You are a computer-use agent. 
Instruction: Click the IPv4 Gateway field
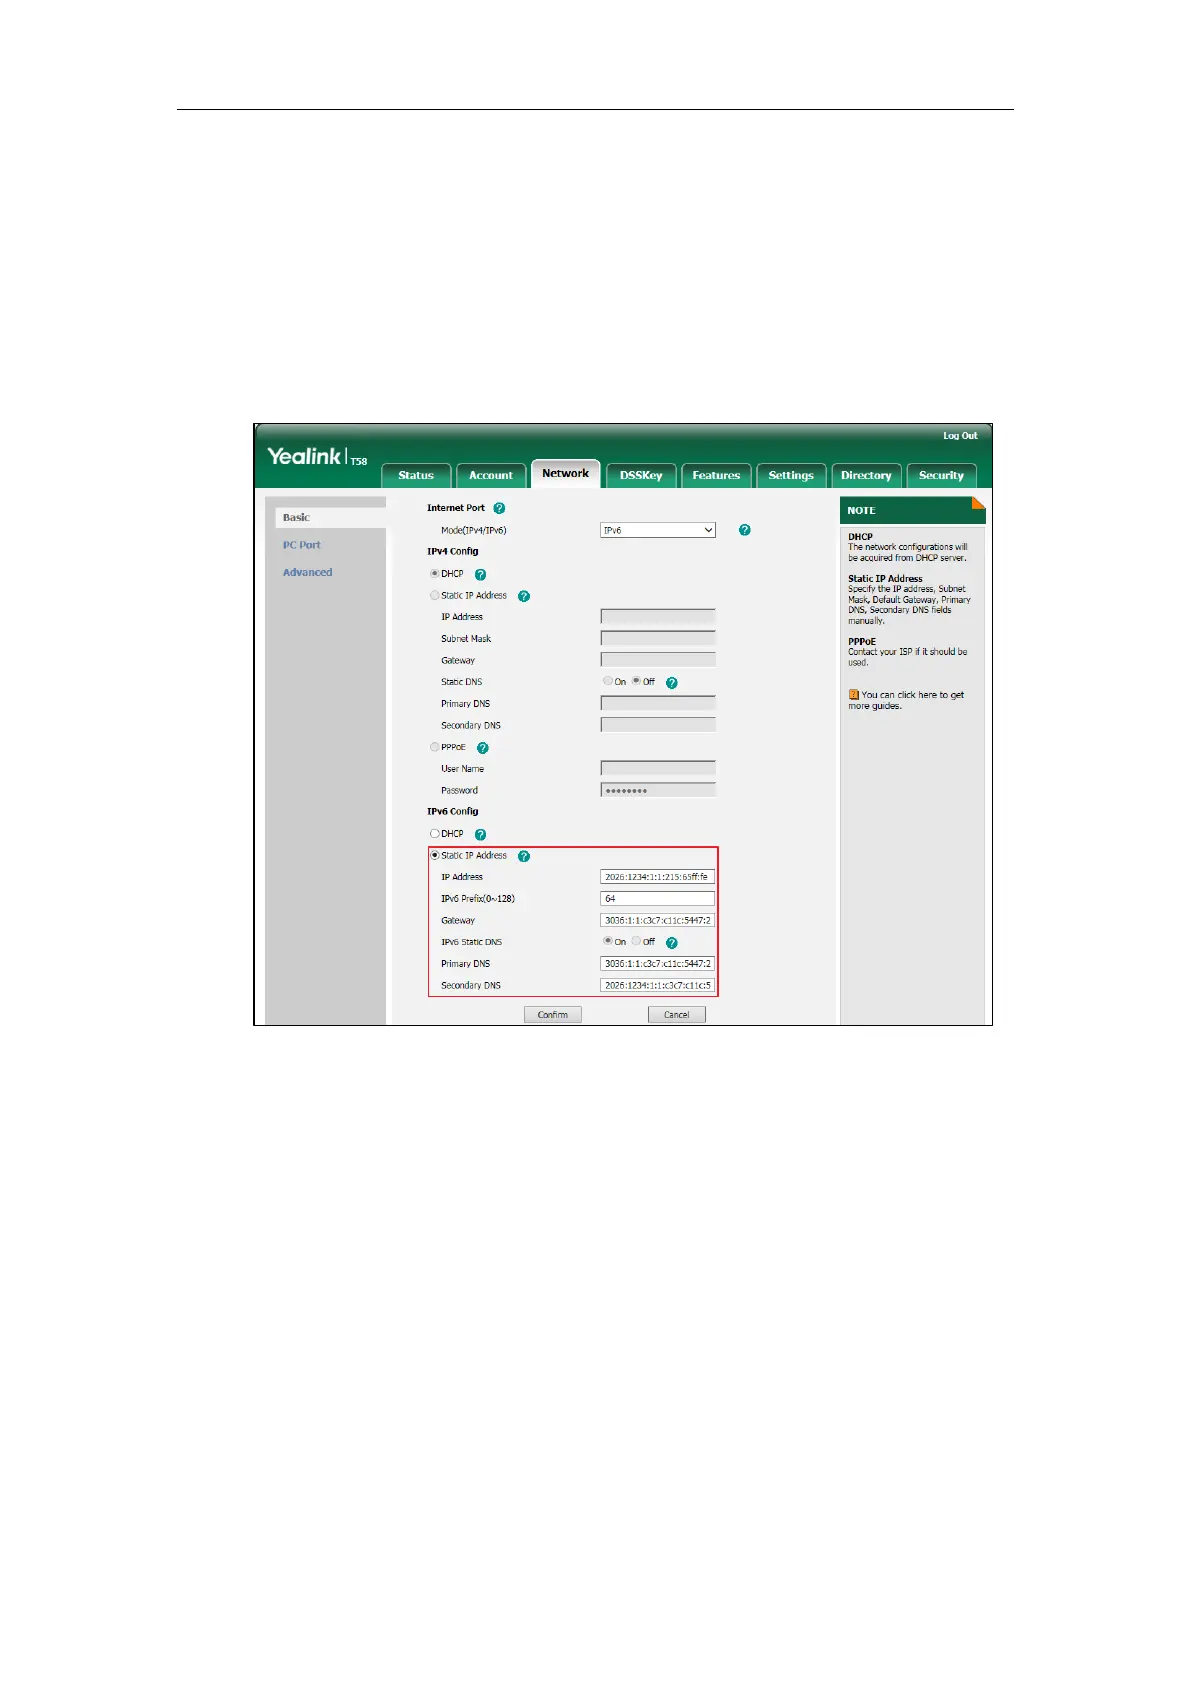(x=658, y=660)
